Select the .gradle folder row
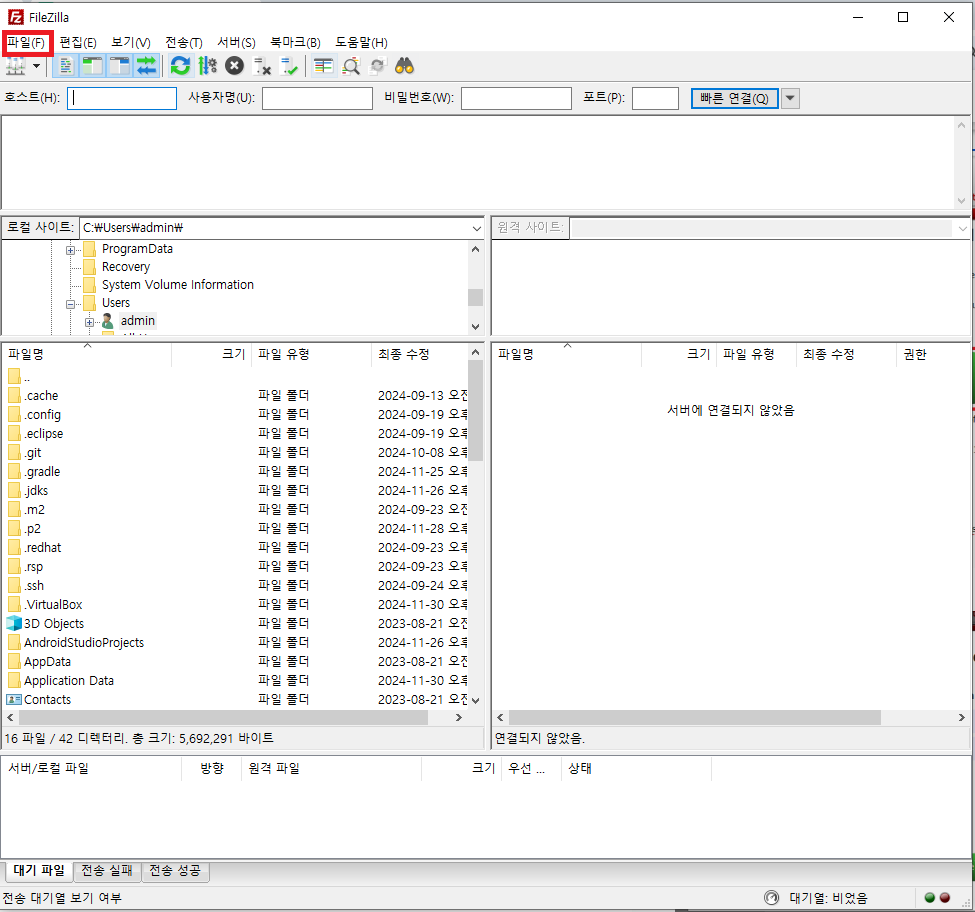975x912 pixels. click(x=236, y=472)
